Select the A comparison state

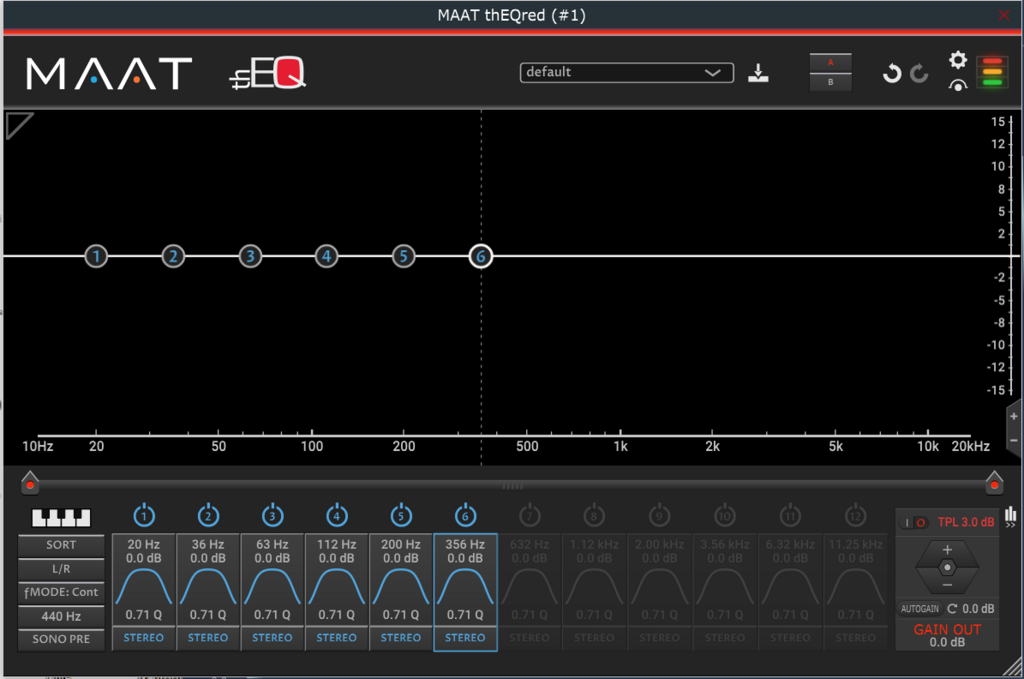830,63
